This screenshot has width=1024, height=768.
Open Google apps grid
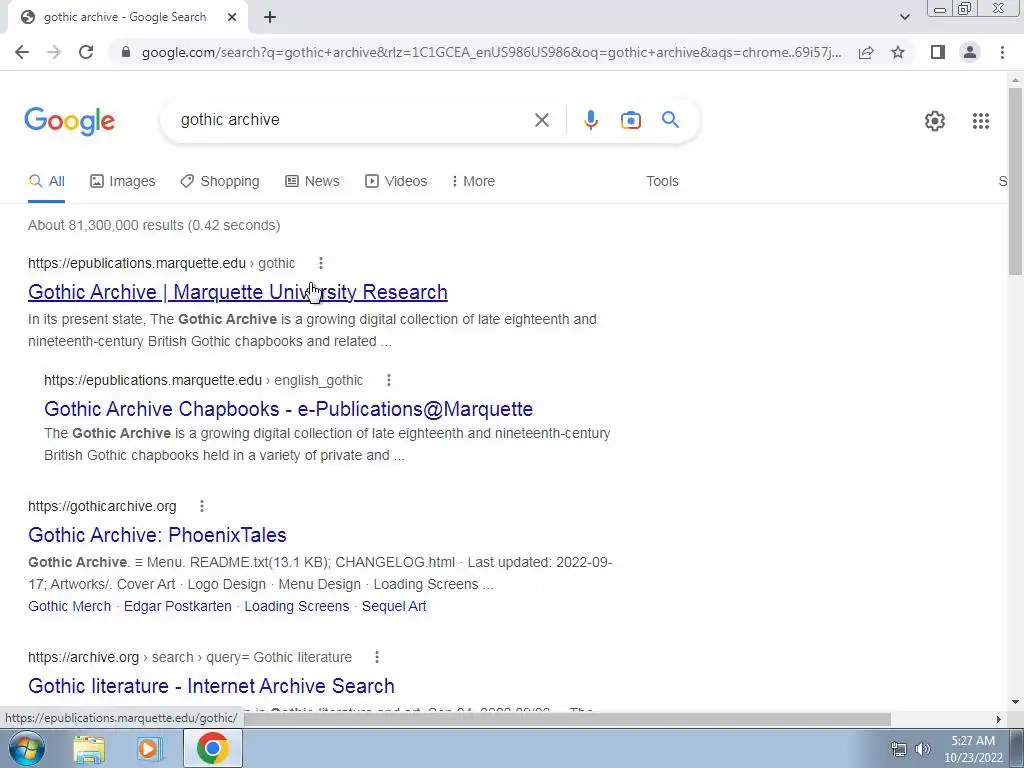click(980, 121)
